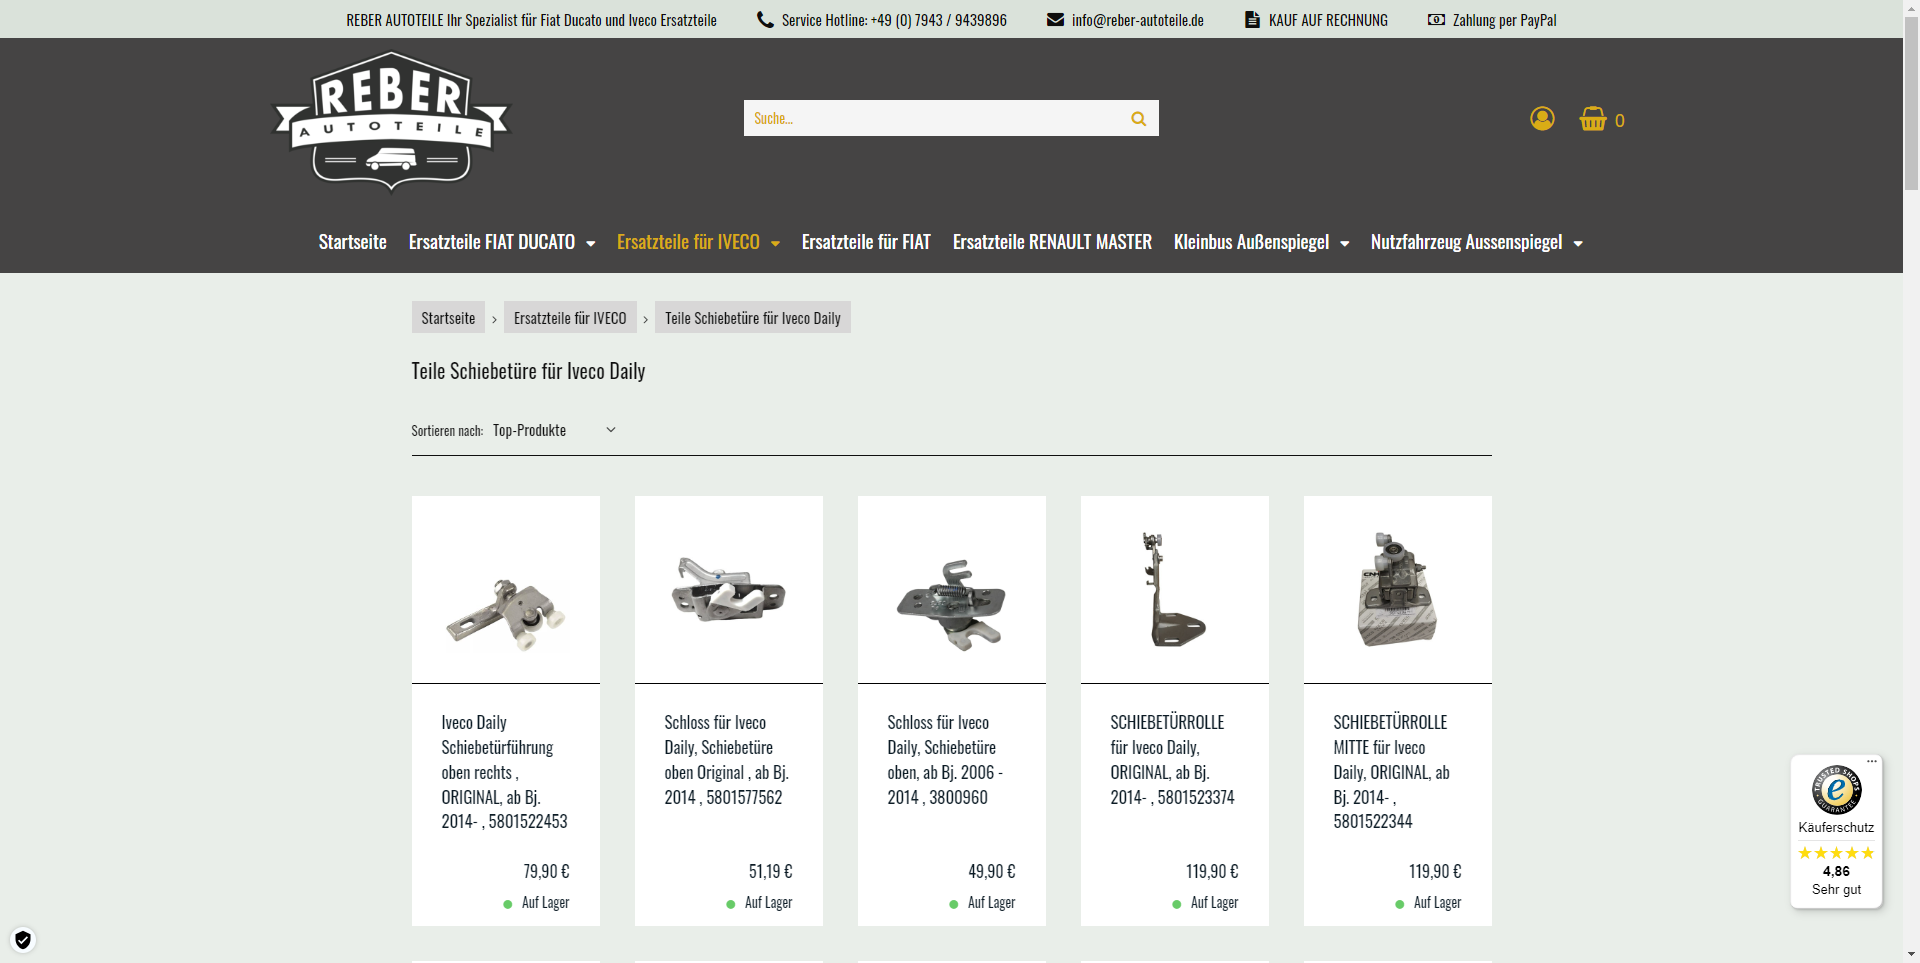Click Teile Schiebetüre für Iveco Daily breadcrumb

(753, 317)
